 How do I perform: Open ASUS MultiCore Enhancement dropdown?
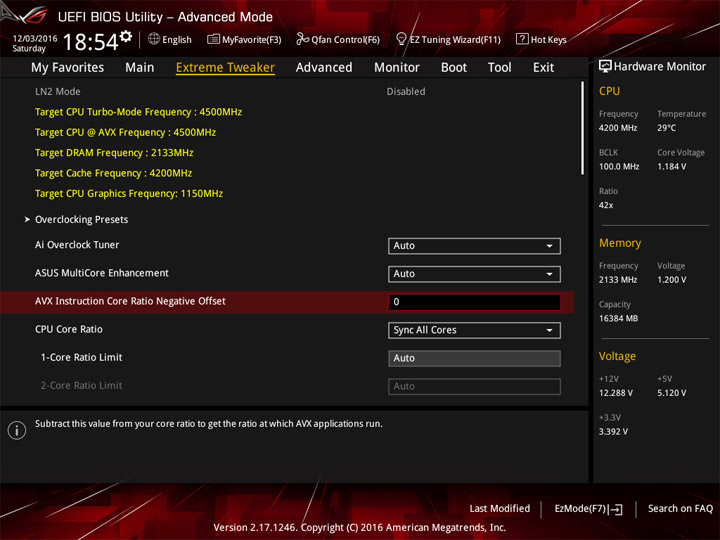coord(474,274)
